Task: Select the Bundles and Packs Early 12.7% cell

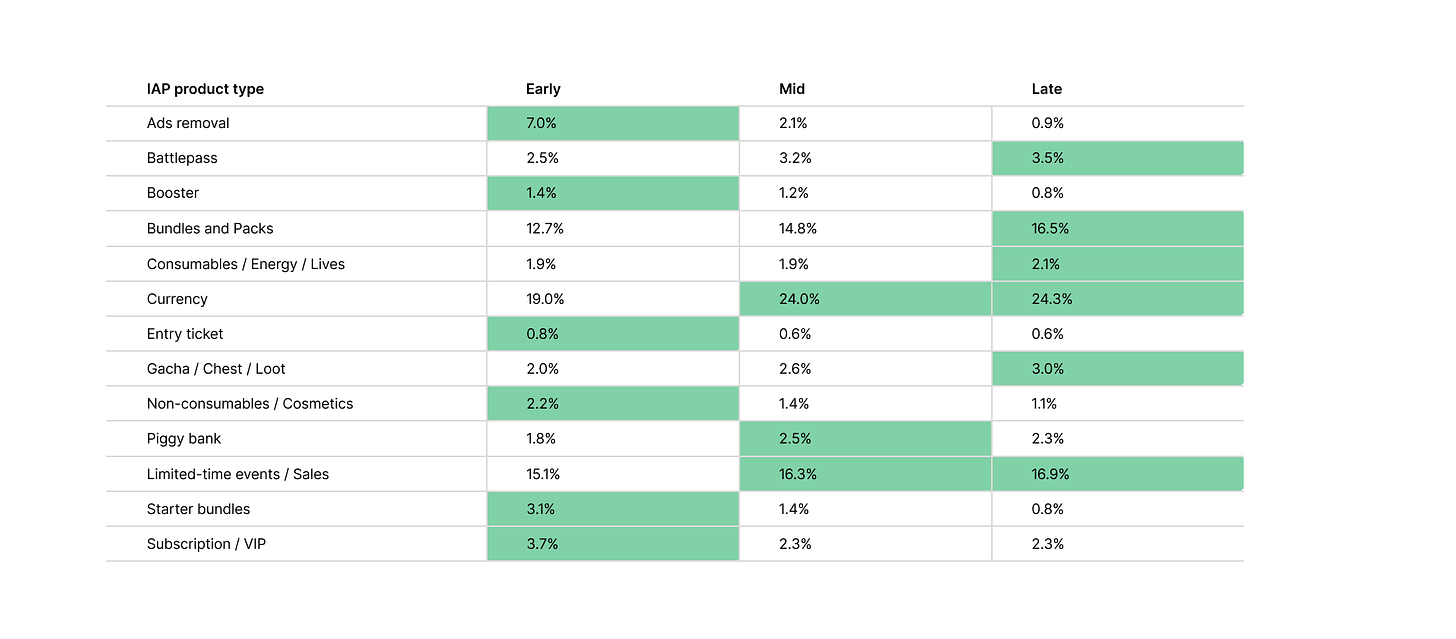Action: click(612, 228)
